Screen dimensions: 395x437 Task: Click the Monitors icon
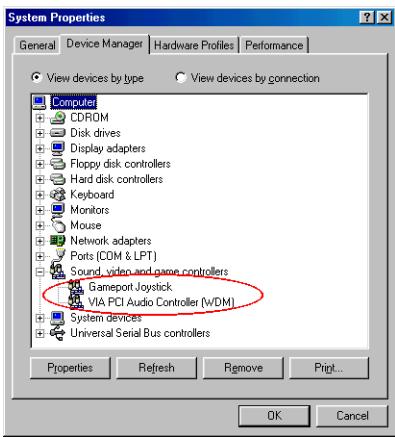point(57,210)
